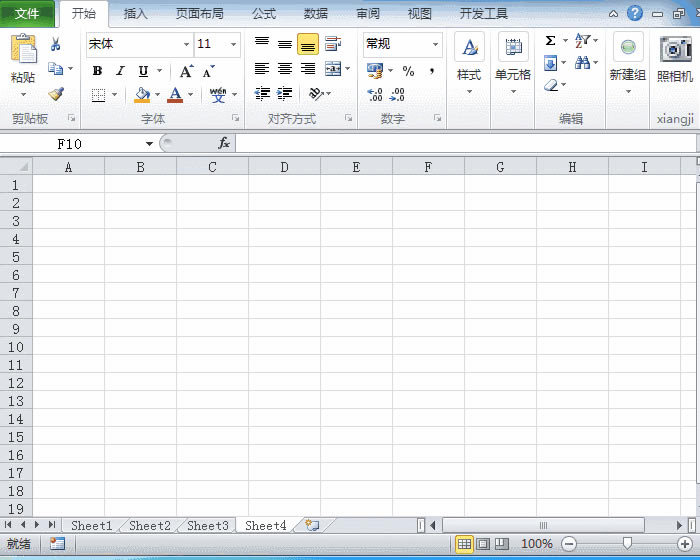The height and width of the screenshot is (560, 700).
Task: Open the font size dropdown
Action: tap(234, 44)
